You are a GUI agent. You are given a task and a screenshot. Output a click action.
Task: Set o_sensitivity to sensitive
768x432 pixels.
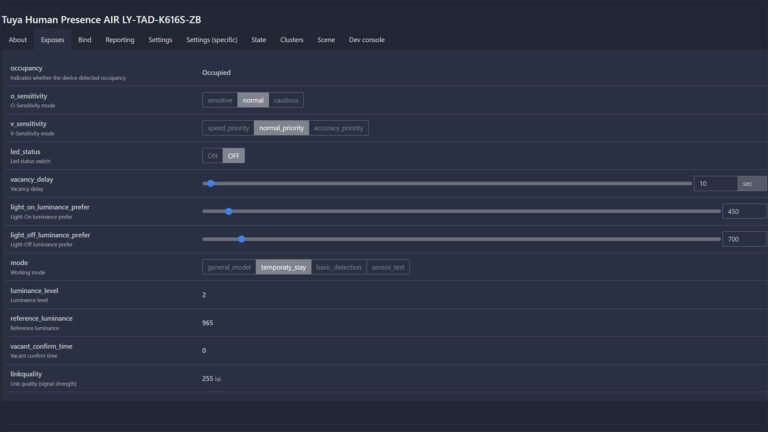[220, 100]
